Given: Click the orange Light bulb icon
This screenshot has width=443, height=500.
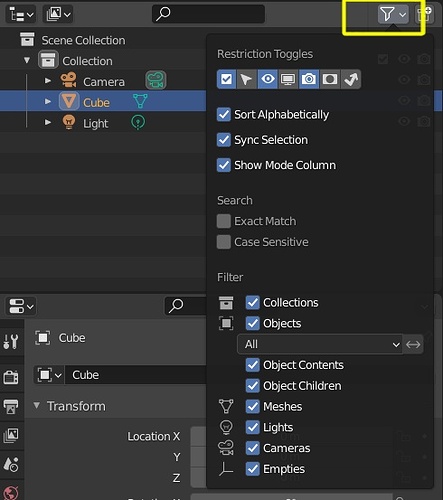Looking at the screenshot, I should (69, 122).
